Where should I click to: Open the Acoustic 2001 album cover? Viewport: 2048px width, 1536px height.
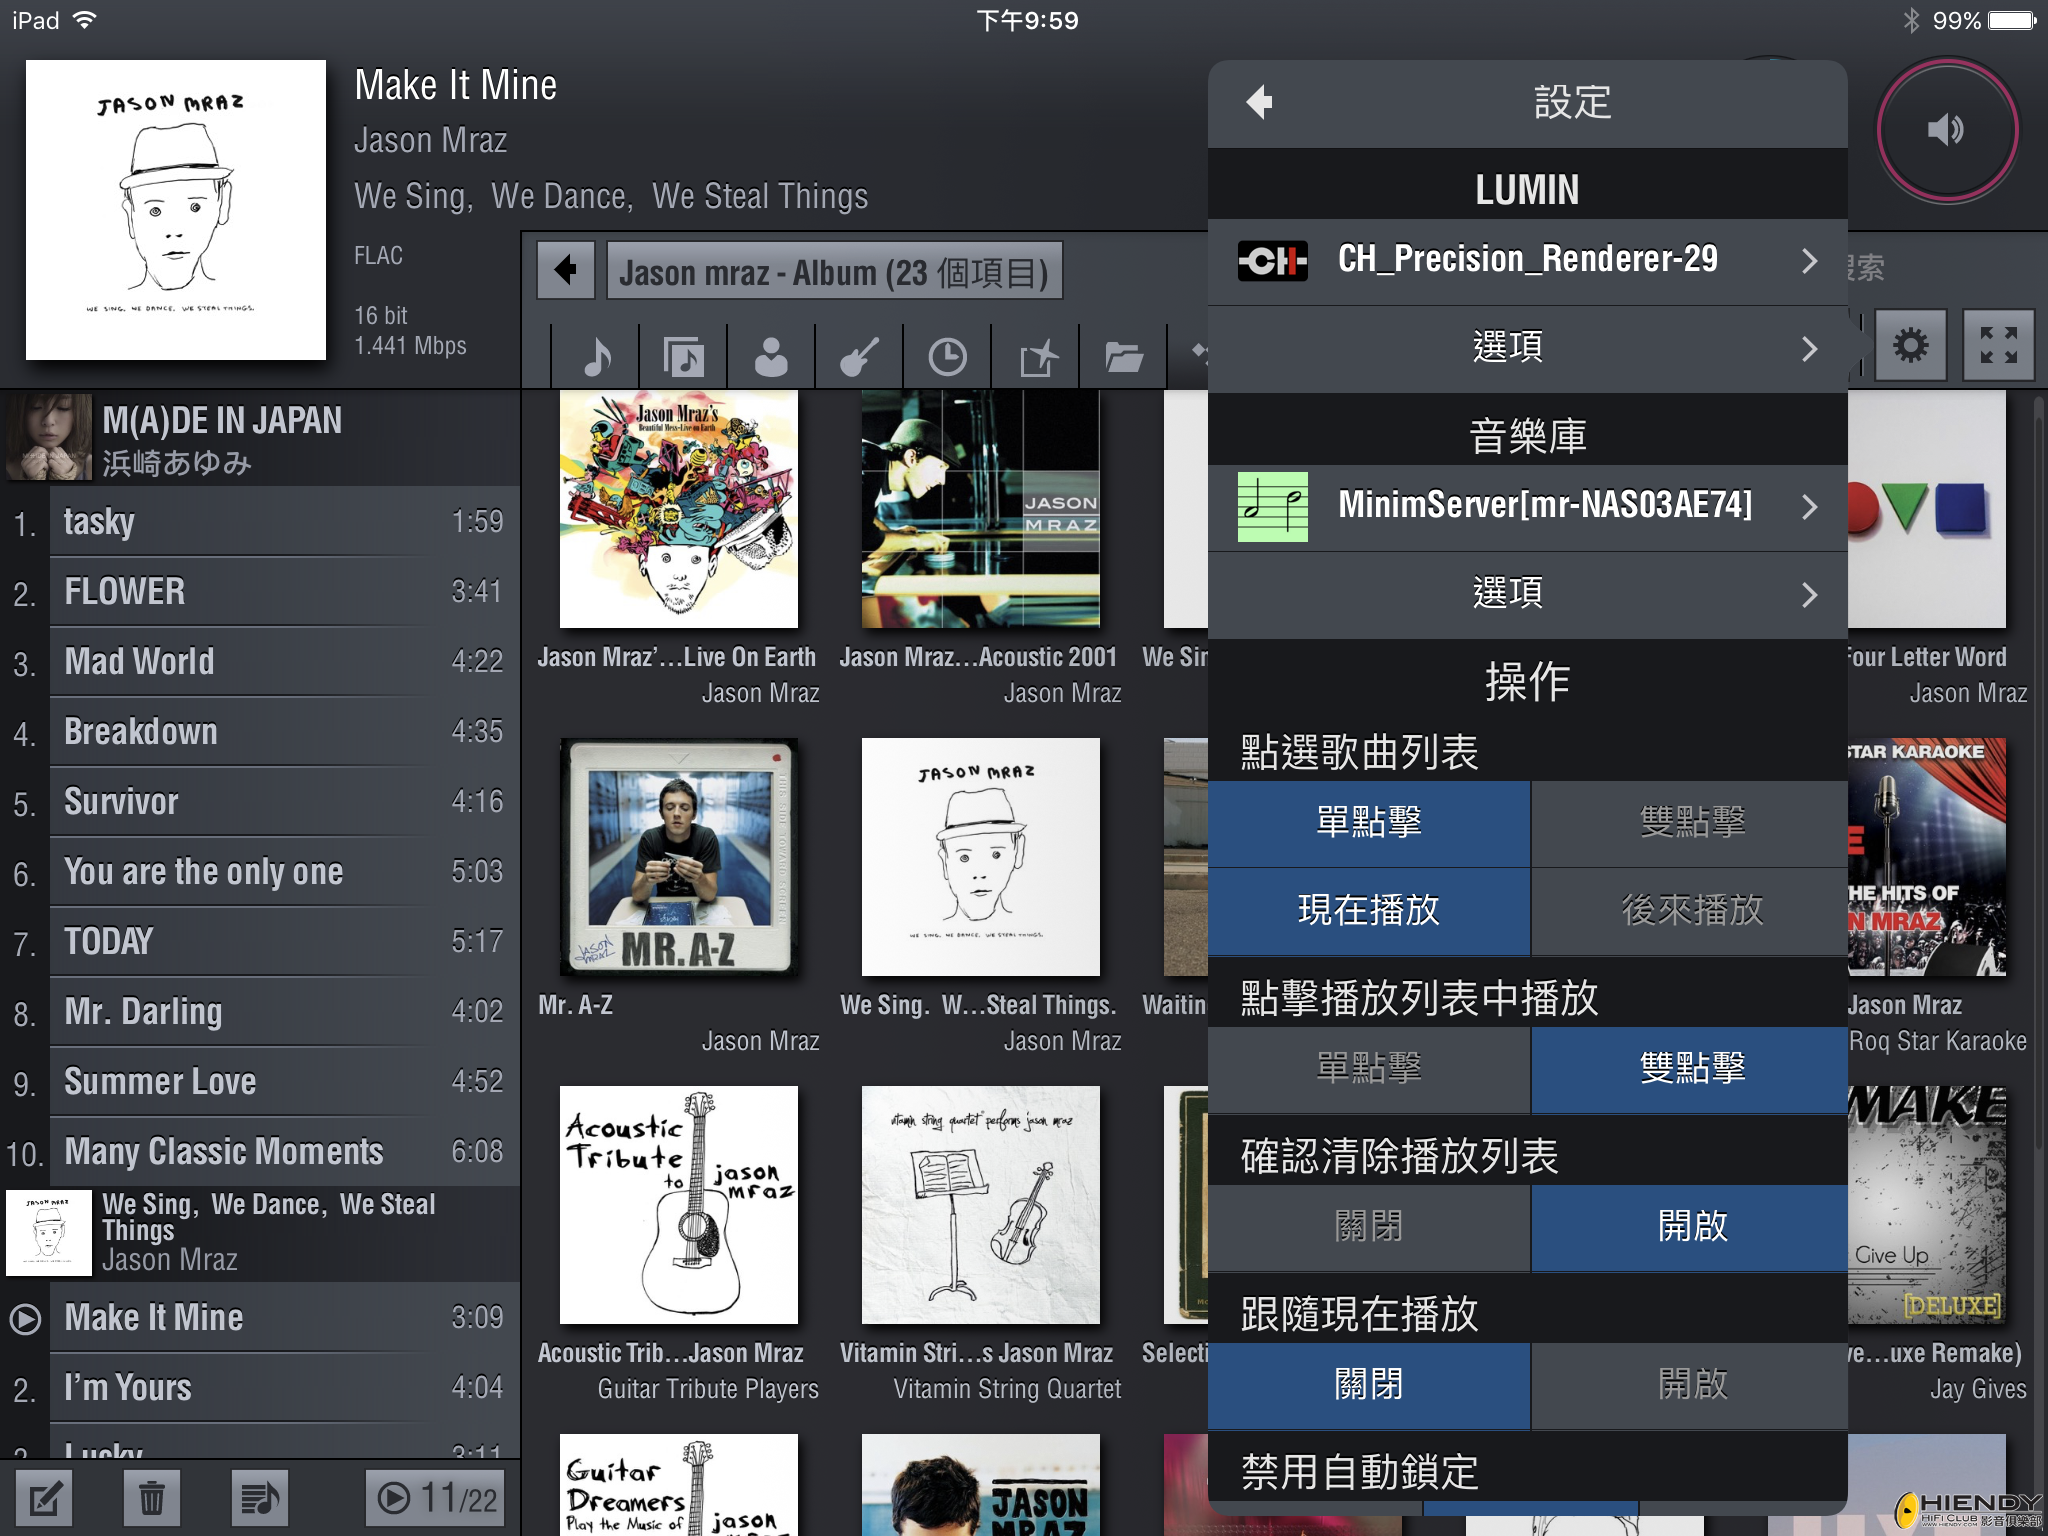tap(981, 509)
